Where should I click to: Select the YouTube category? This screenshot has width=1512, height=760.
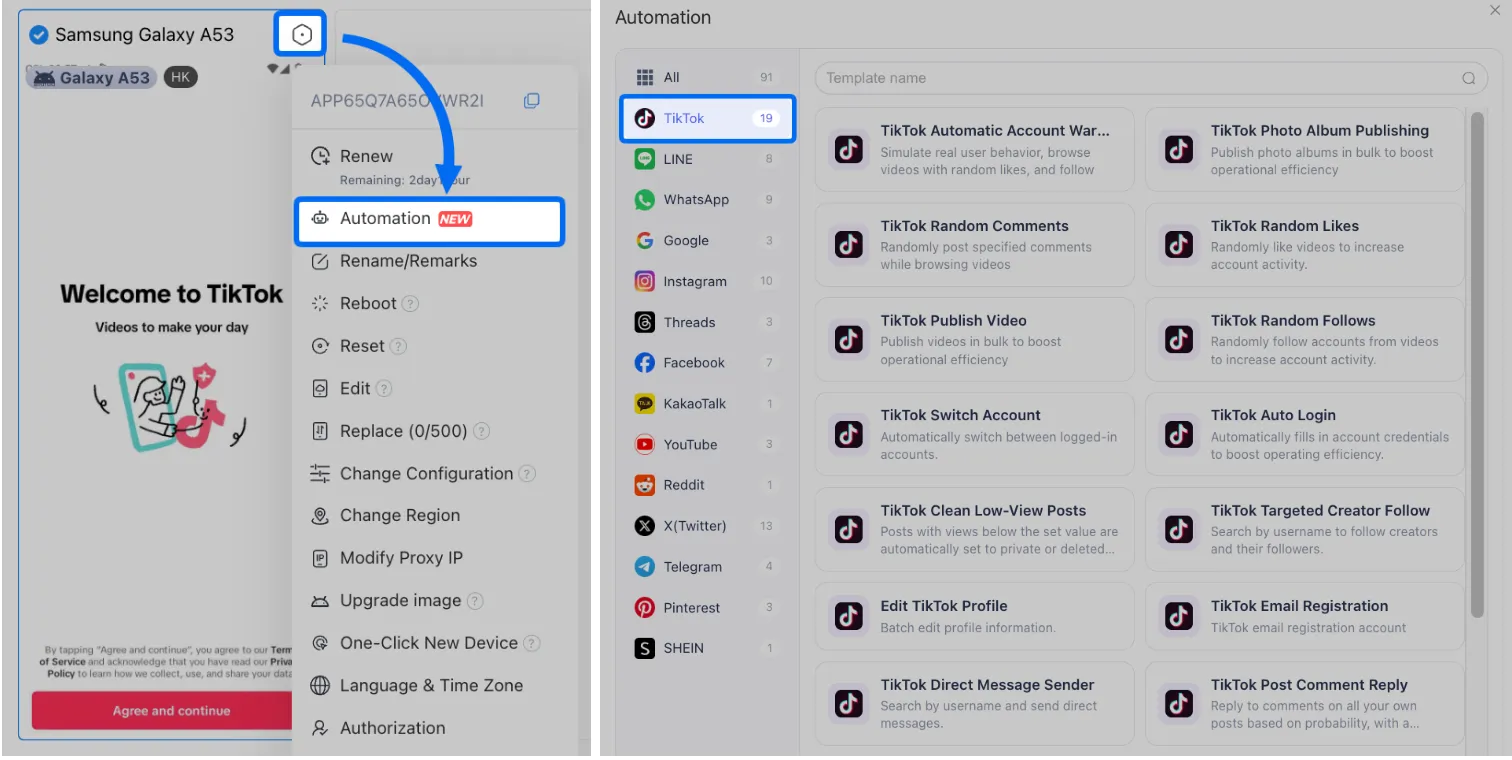click(x=706, y=444)
